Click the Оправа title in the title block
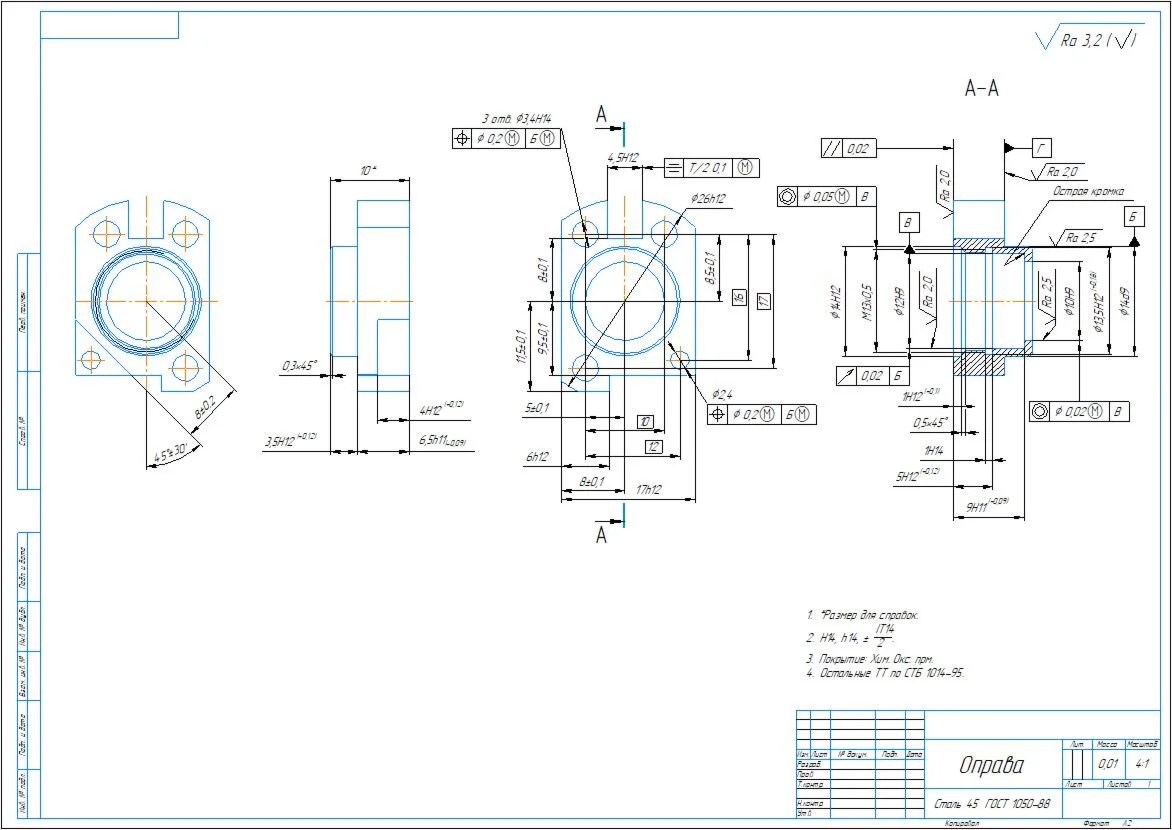The width and height of the screenshot is (1172, 830). pos(992,765)
